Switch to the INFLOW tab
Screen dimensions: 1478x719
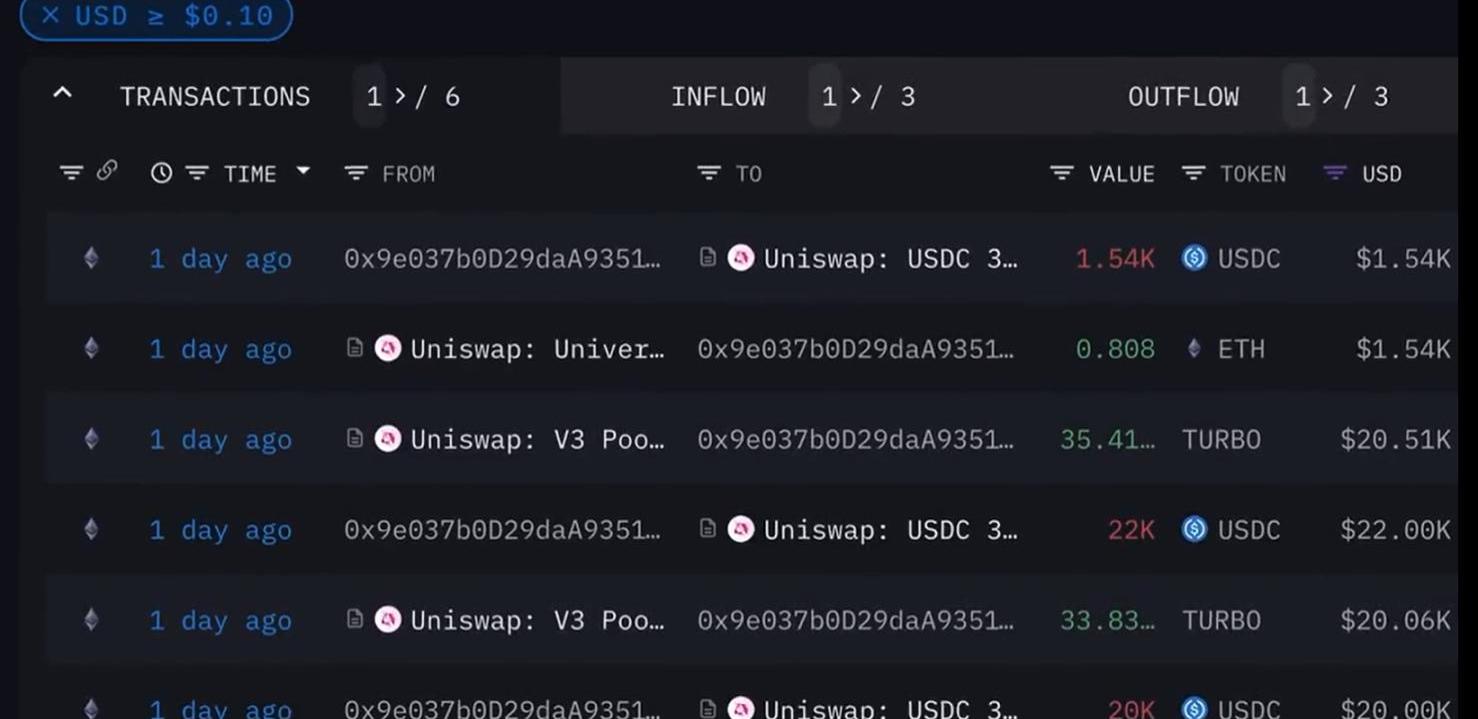(718, 97)
